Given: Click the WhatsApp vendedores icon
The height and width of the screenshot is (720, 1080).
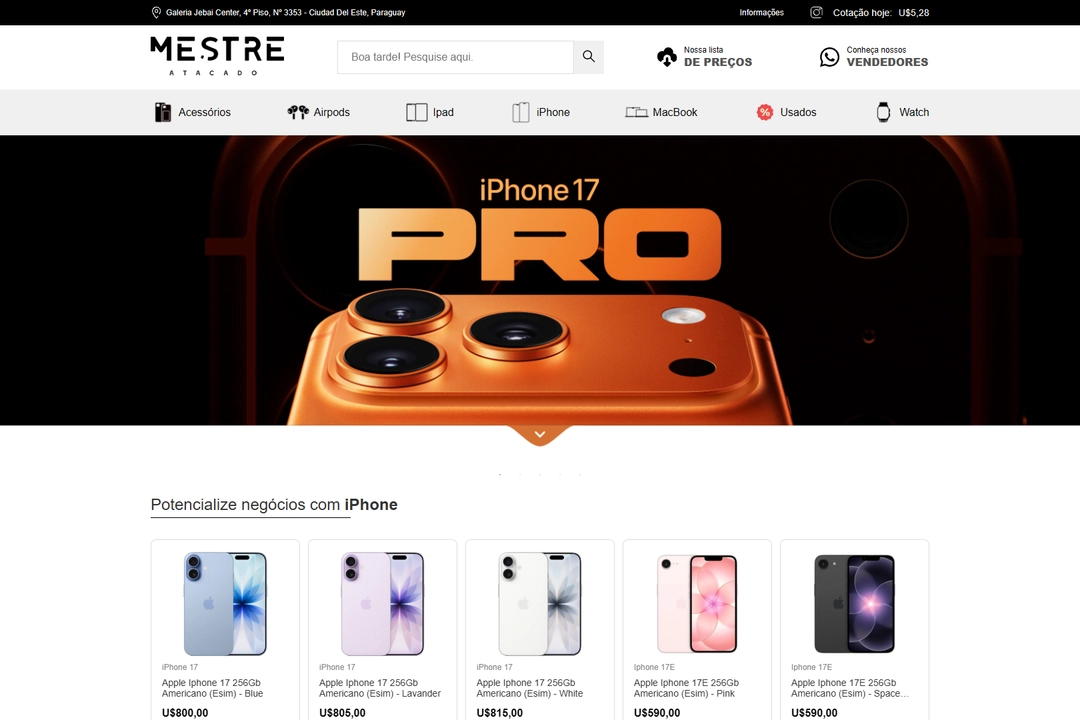Looking at the screenshot, I should click(829, 57).
